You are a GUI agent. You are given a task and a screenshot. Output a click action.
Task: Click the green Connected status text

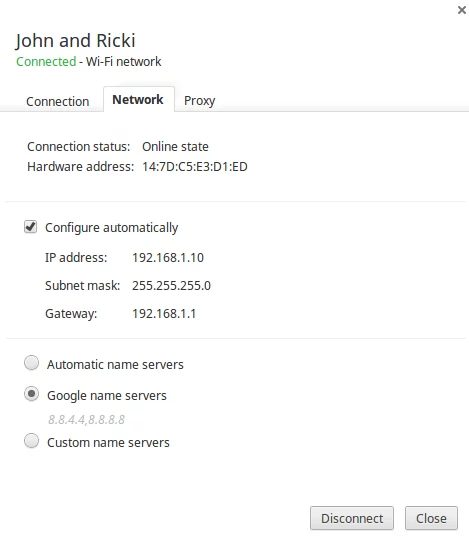click(46, 62)
